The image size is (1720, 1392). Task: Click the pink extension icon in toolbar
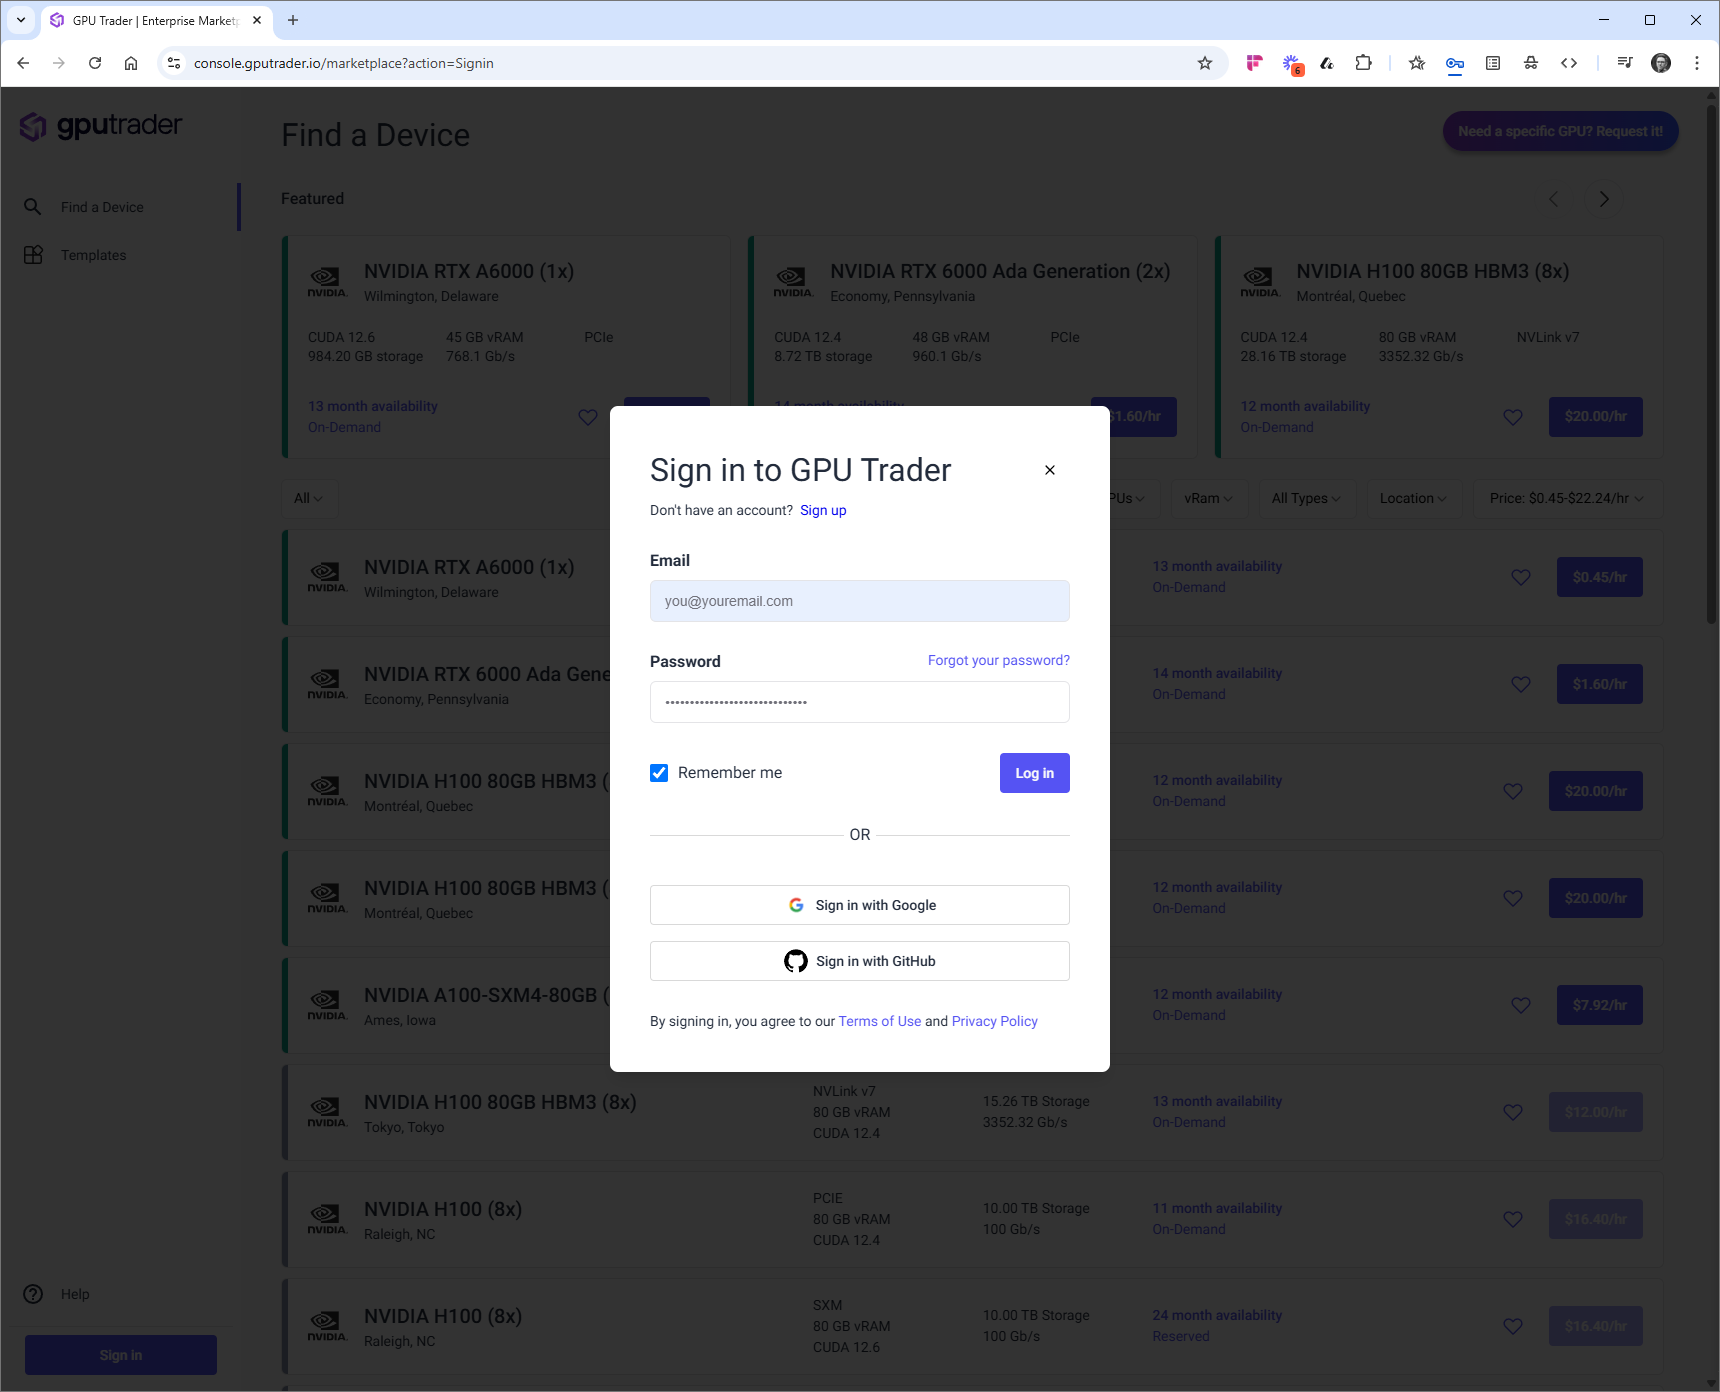click(x=1254, y=63)
